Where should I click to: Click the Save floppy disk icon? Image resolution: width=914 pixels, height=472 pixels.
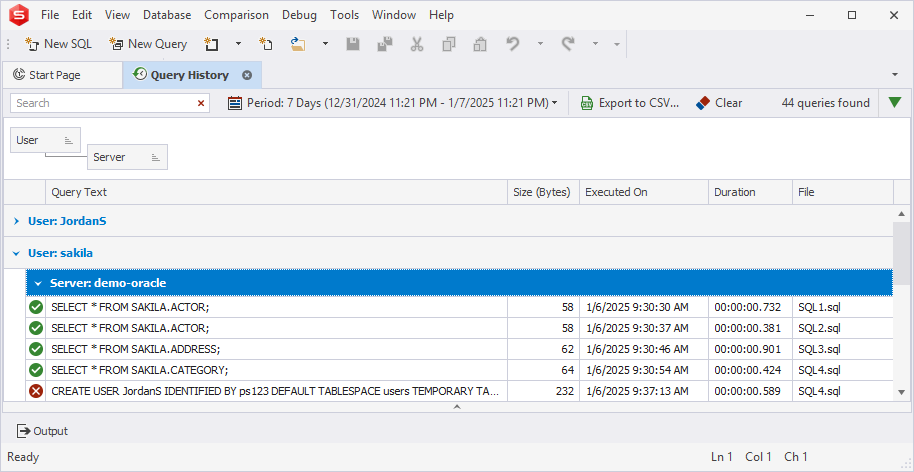point(353,44)
